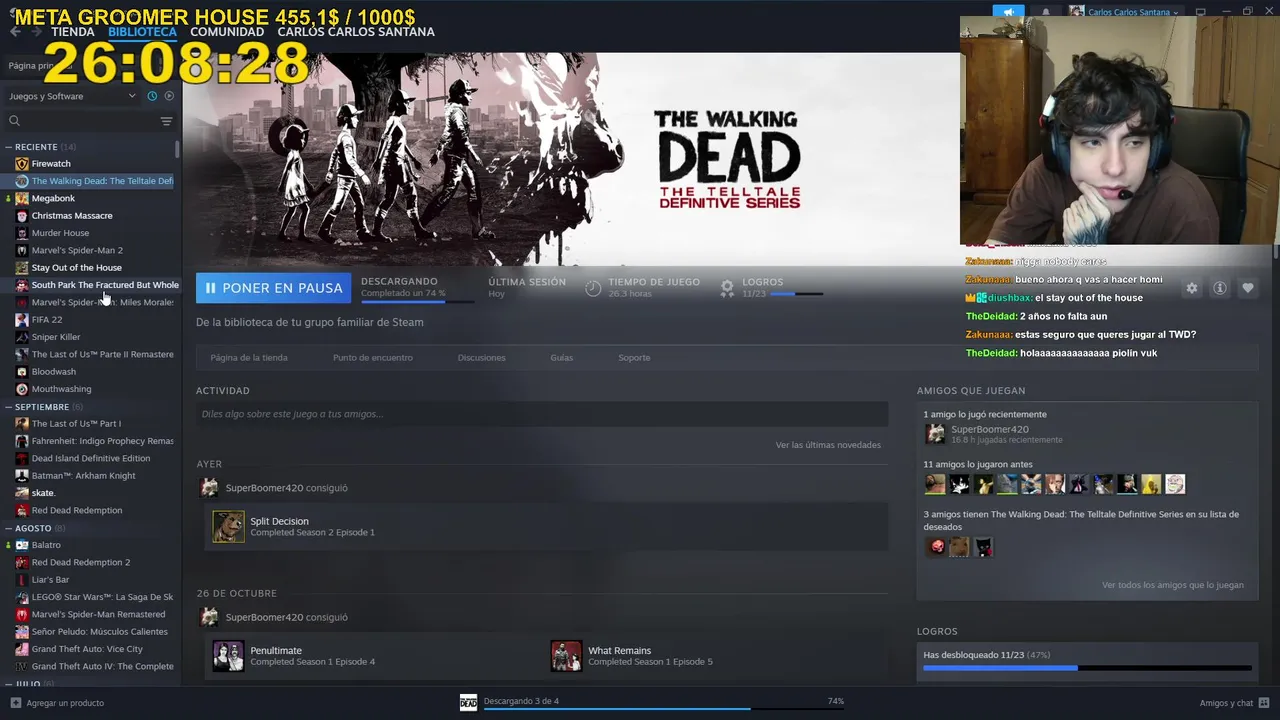Image resolution: width=1280 pixels, height=720 pixels.
Task: Show game information icon
Action: [x=1220, y=288]
